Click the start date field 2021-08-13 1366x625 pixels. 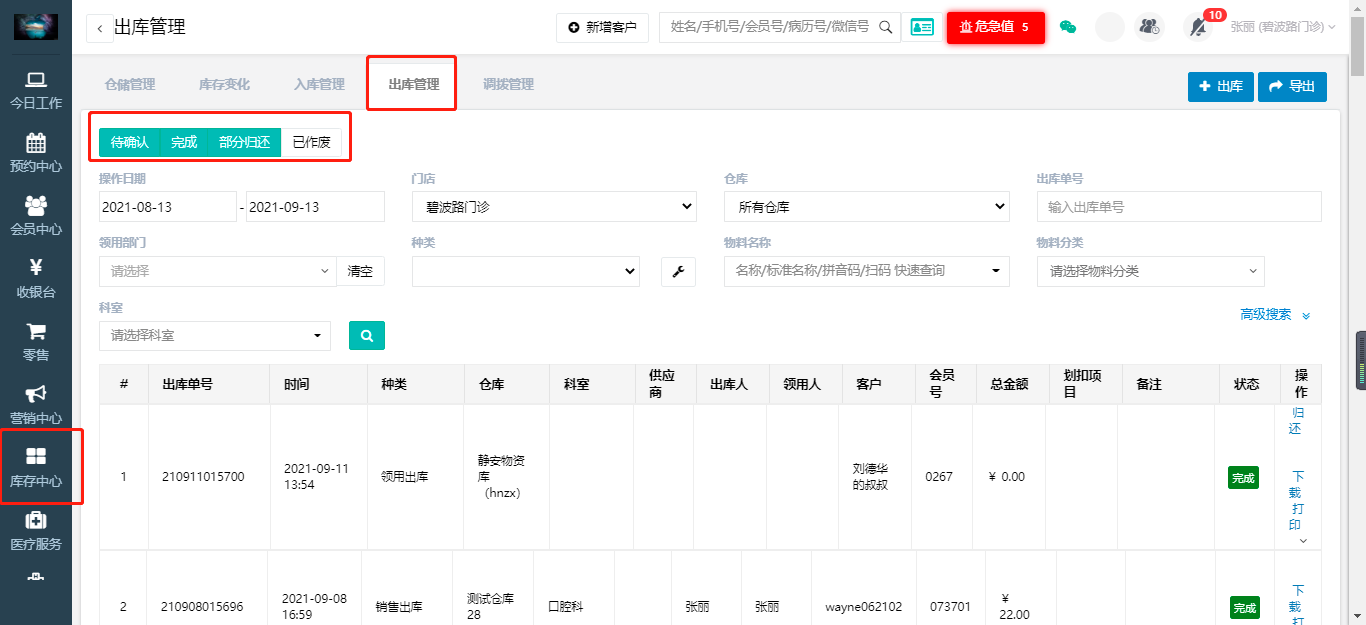tap(168, 207)
